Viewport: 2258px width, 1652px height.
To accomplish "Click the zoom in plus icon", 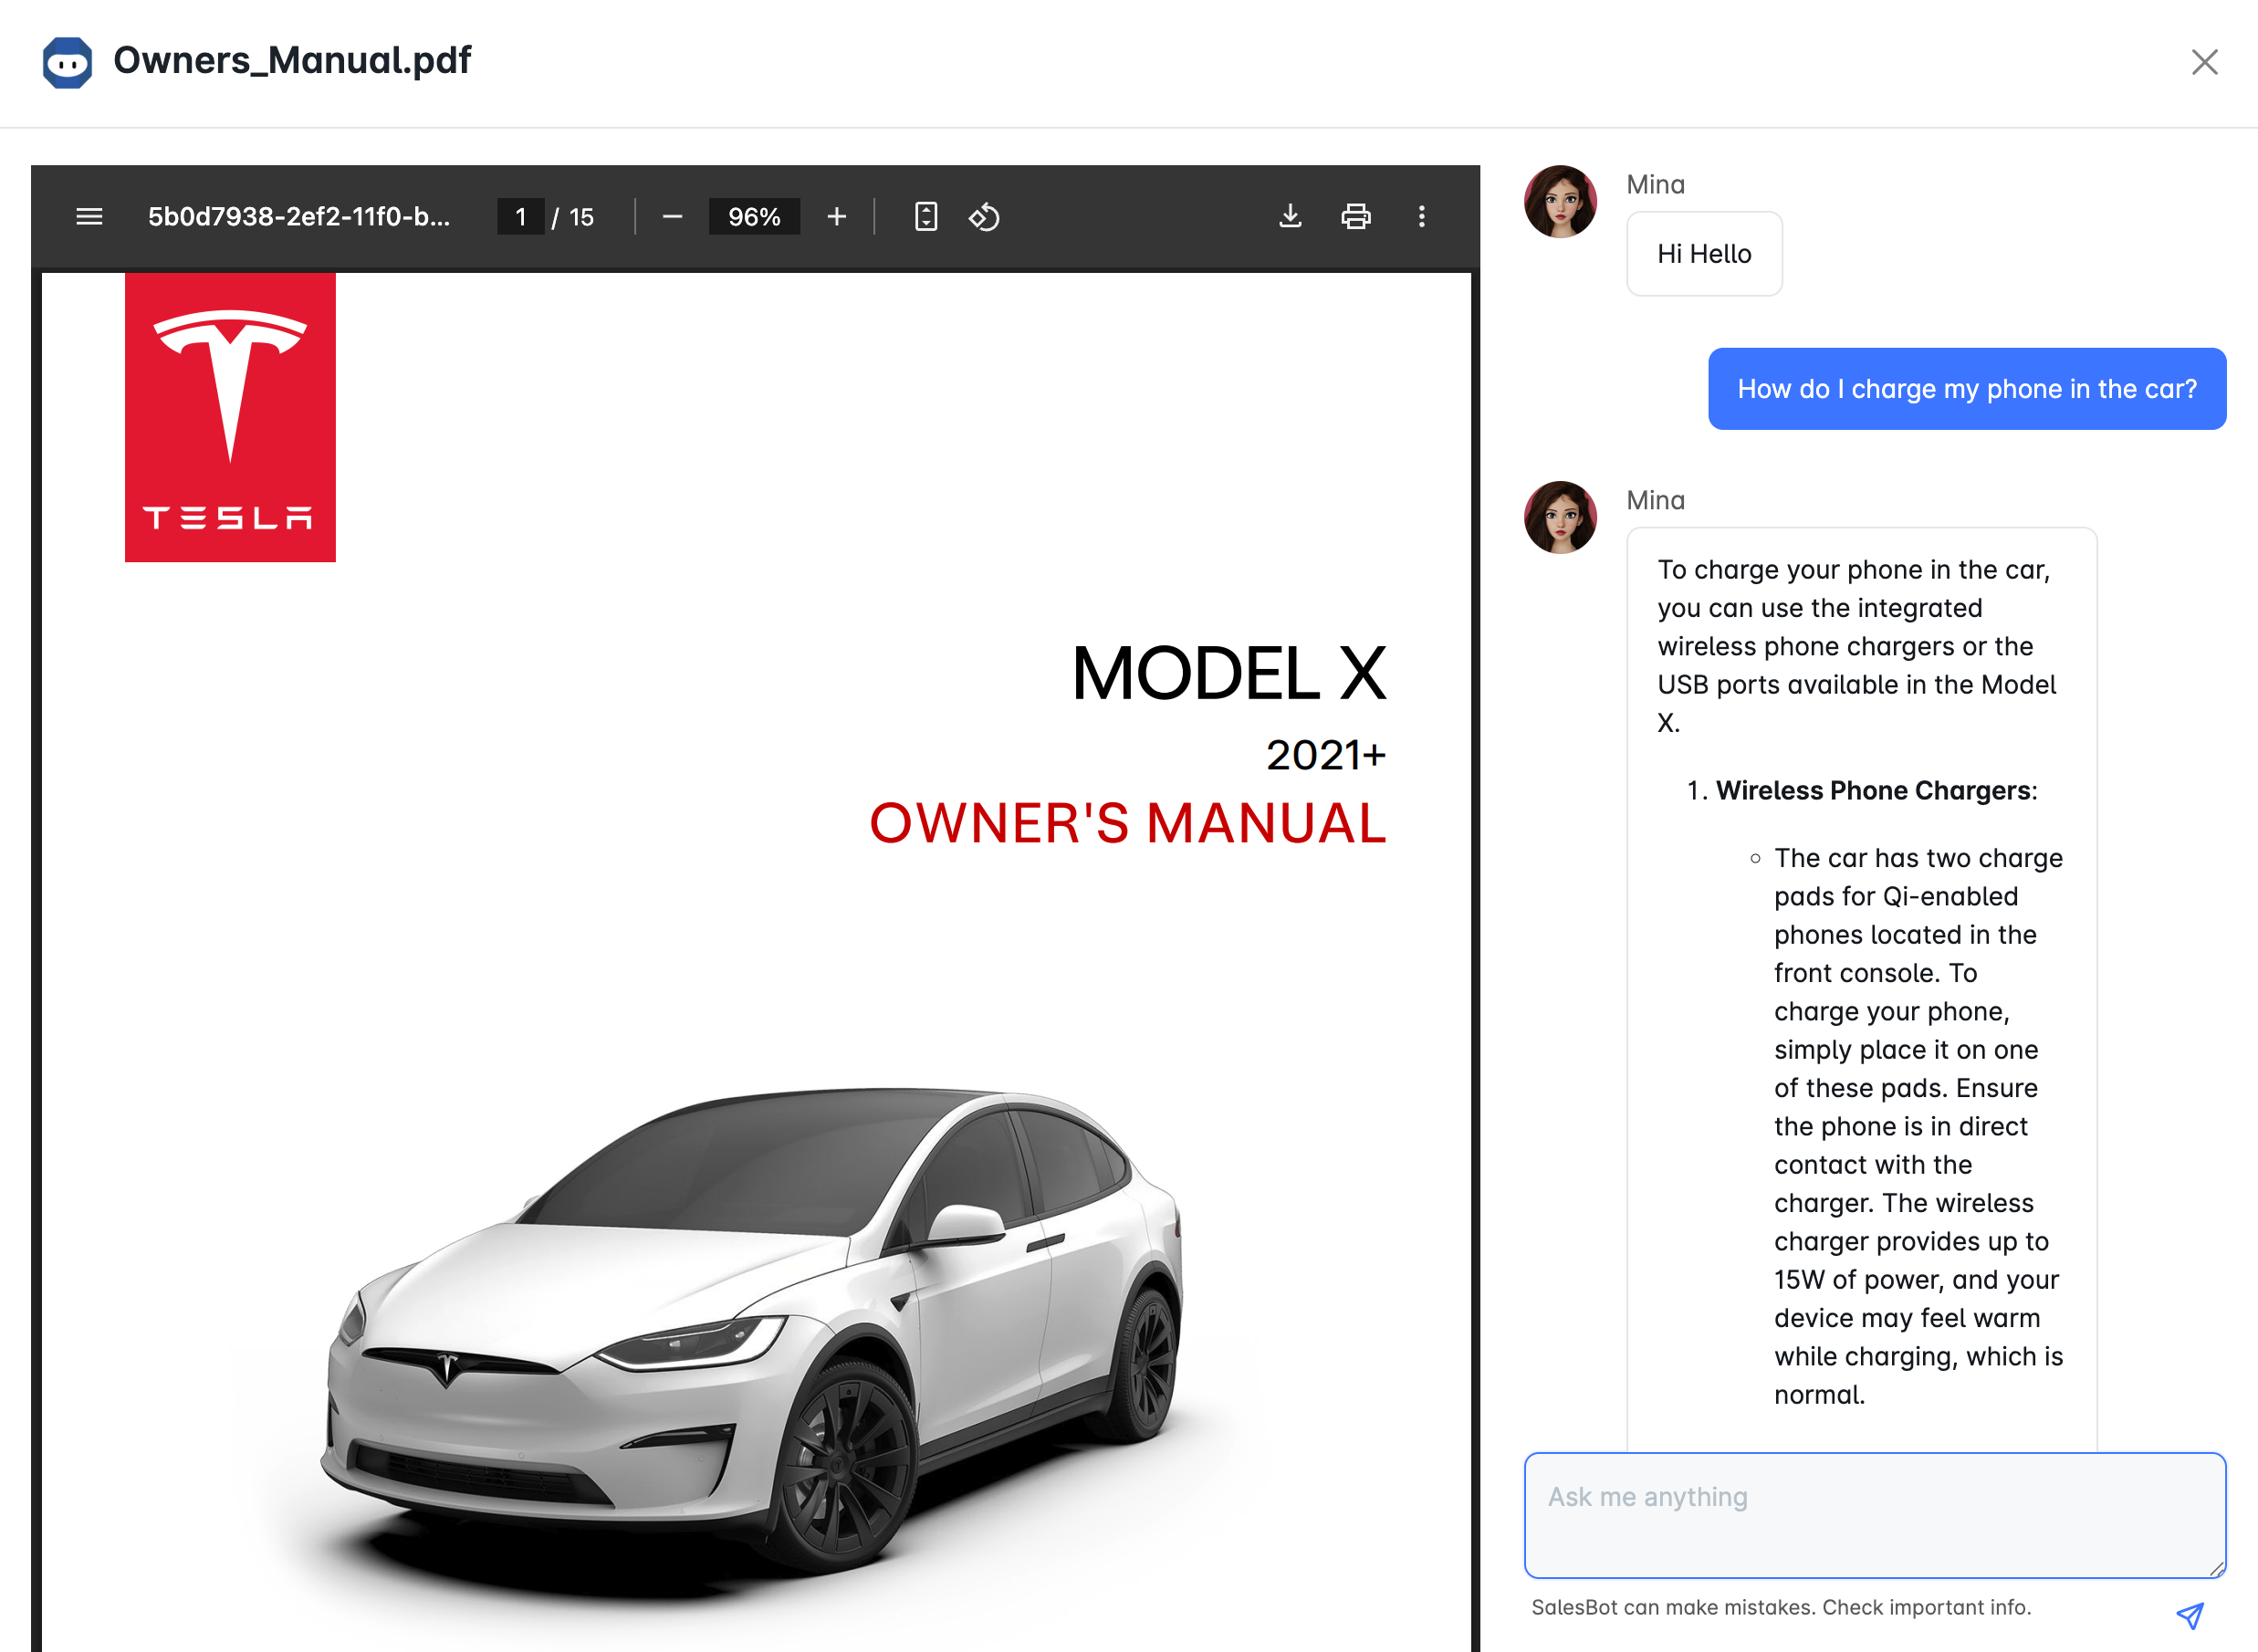I will [837, 217].
